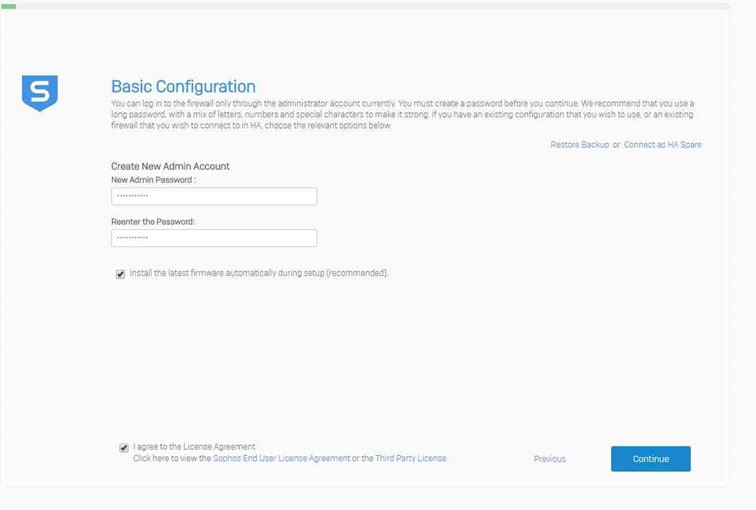Image resolution: width=756 pixels, height=510 pixels.
Task: Uncheck the automatic firmware install checkbox
Action: pyautogui.click(x=121, y=274)
